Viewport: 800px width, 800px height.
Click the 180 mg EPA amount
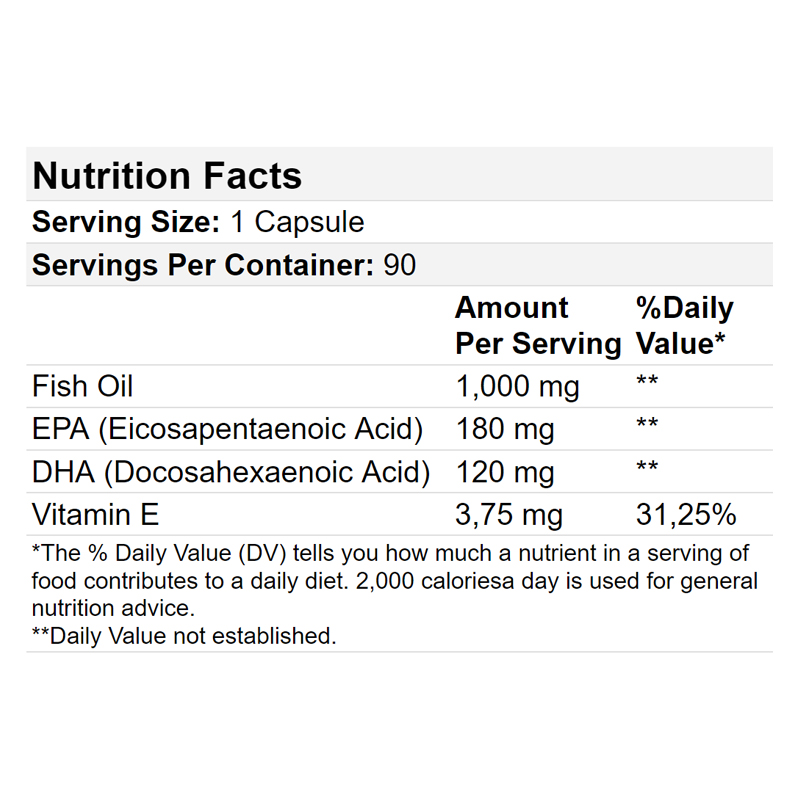(505, 429)
